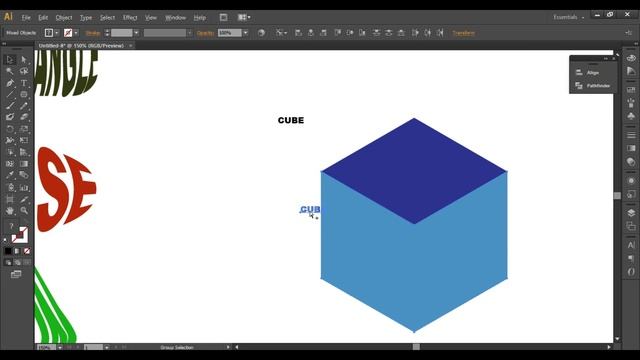Select the Gradient tool
This screenshot has width=640, height=360.
pyautogui.click(x=24, y=164)
